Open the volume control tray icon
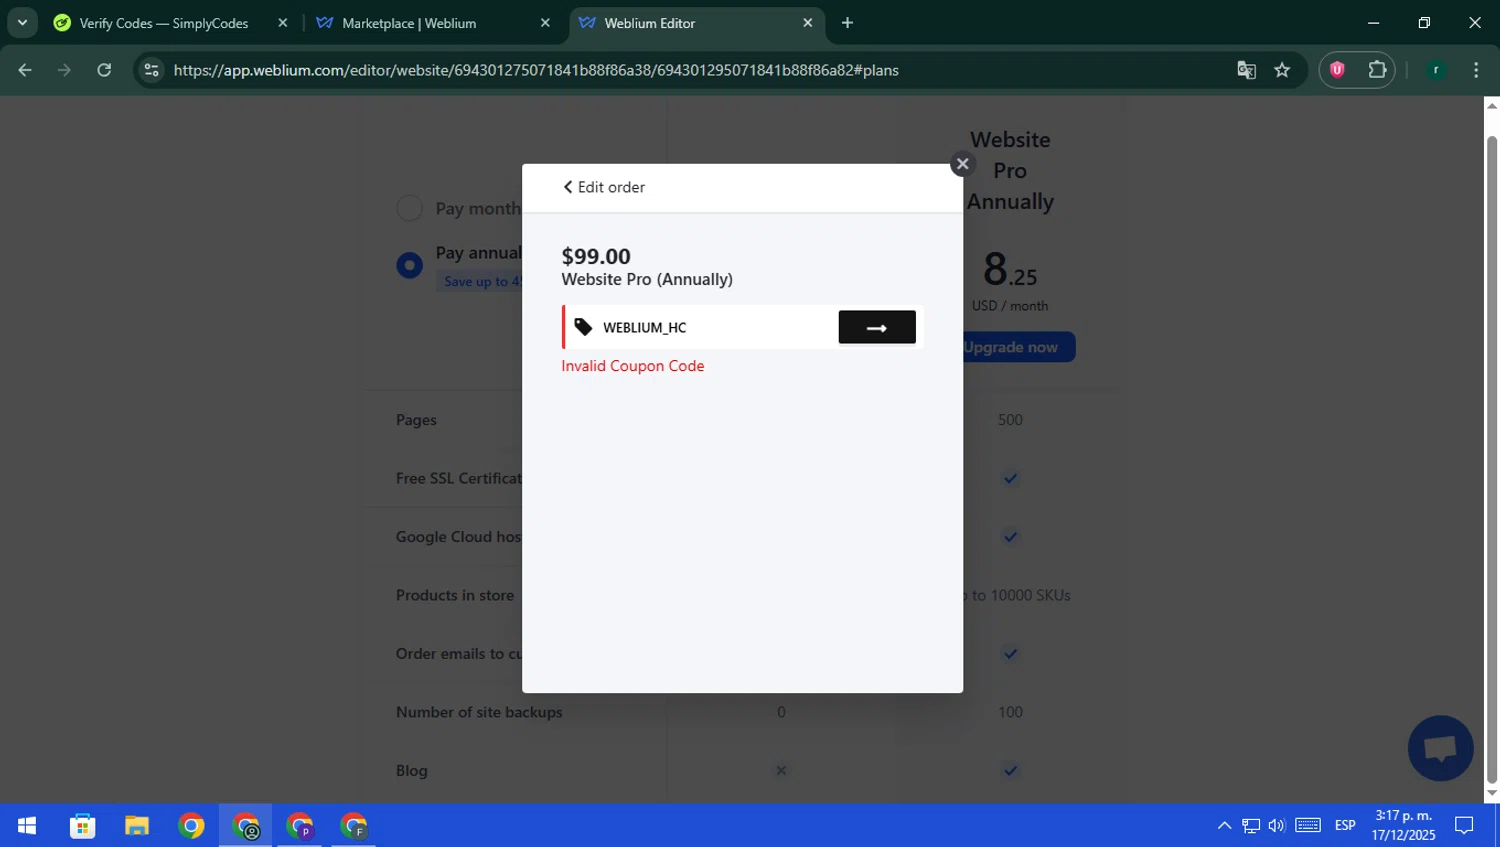The width and height of the screenshot is (1500, 847). 1277,826
